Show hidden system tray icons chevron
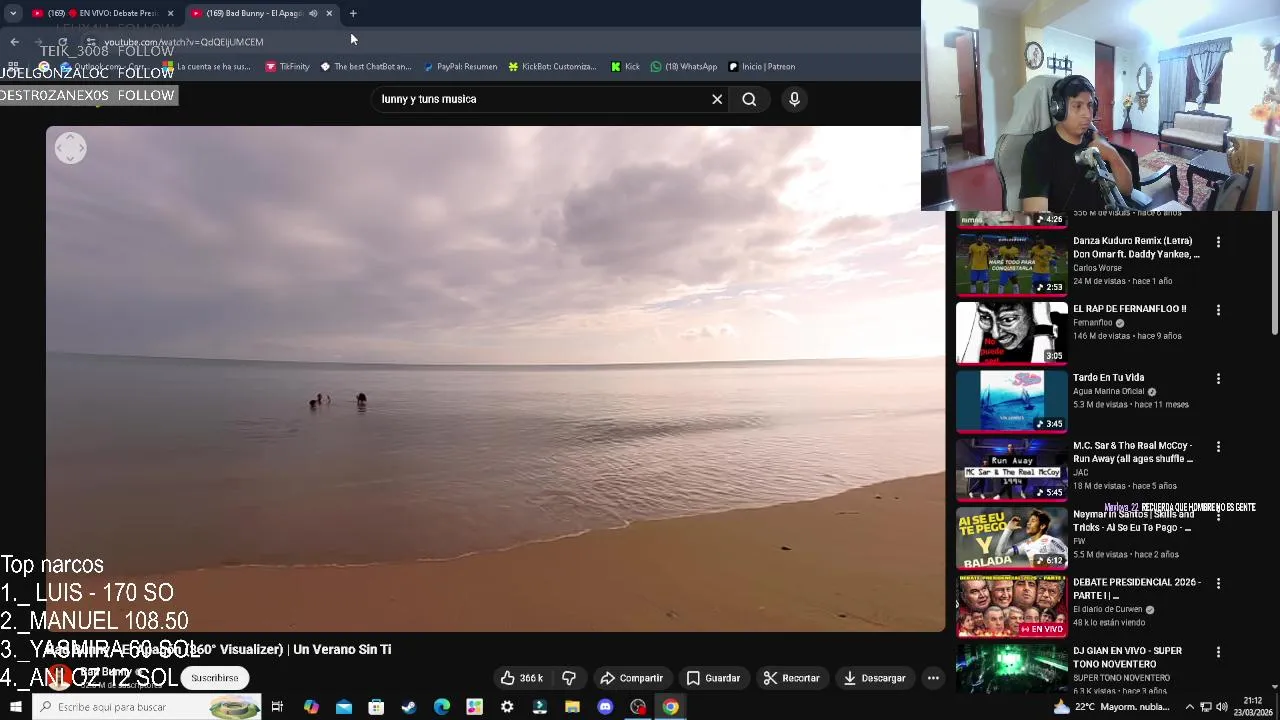 [x=1190, y=707]
